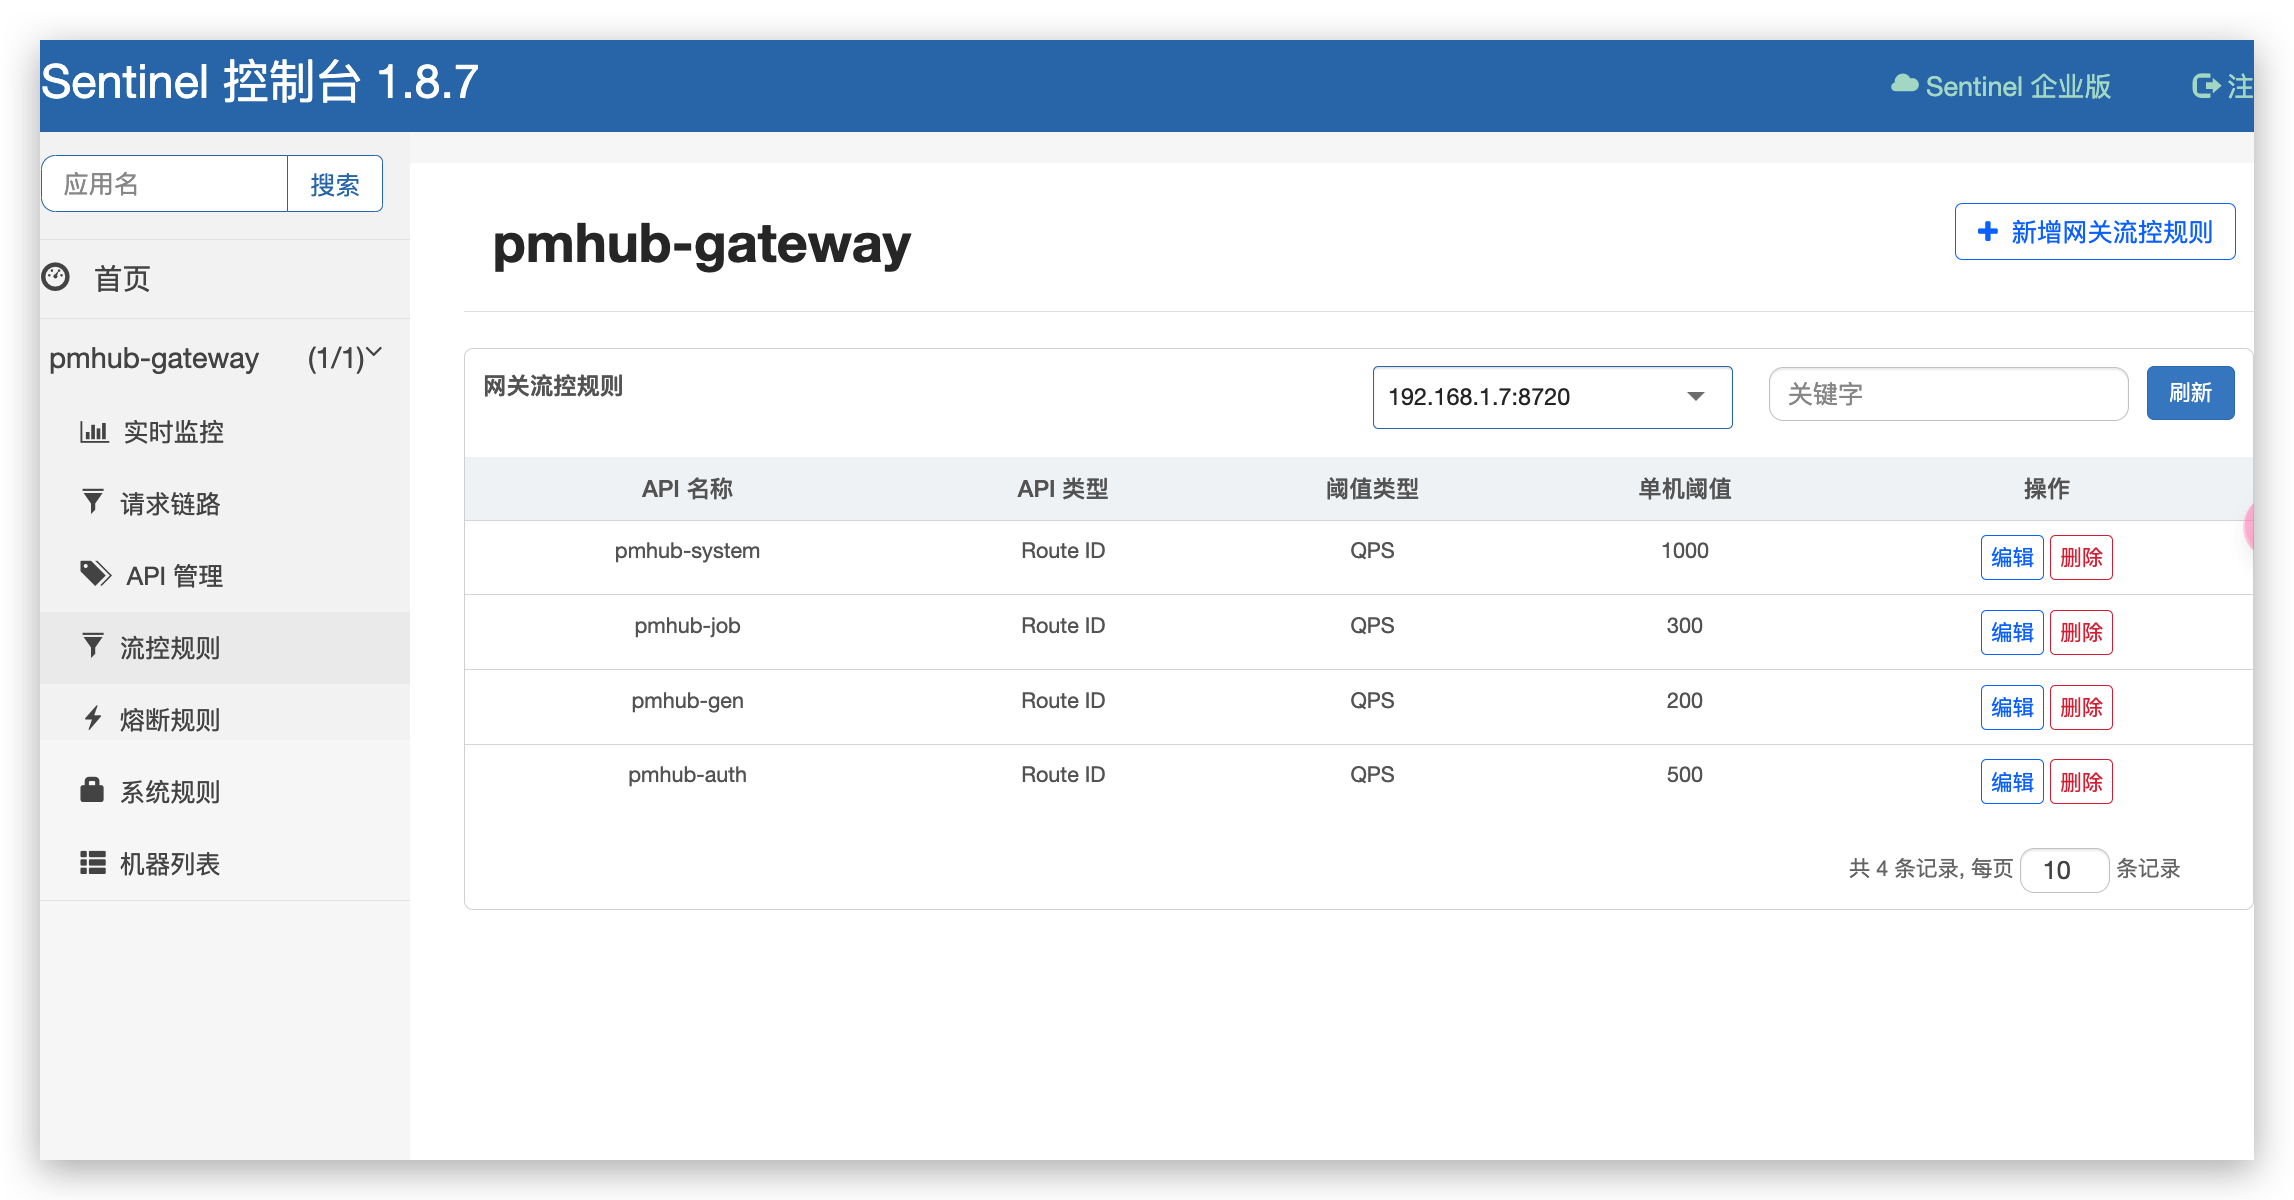Click the 500 threshold value
Image resolution: width=2294 pixels, height=1200 pixels.
1685,775
